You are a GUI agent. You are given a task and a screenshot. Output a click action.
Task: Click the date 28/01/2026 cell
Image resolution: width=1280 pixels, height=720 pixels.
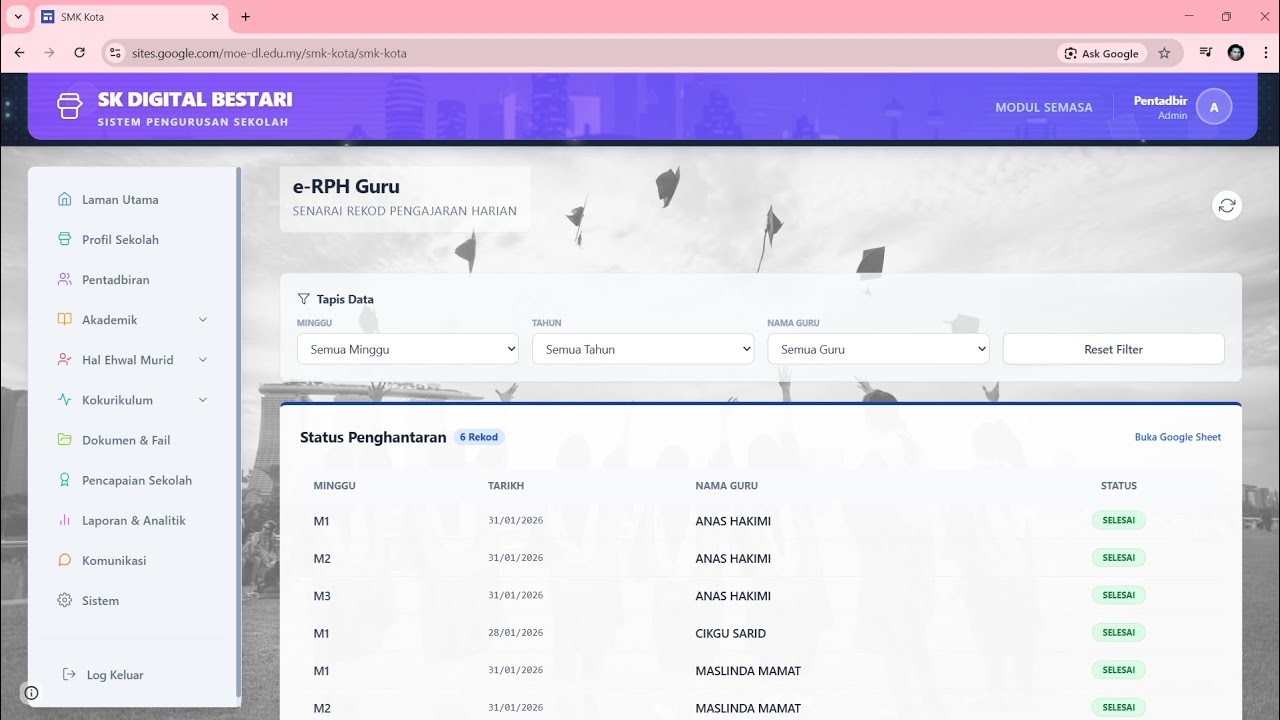[x=516, y=633]
